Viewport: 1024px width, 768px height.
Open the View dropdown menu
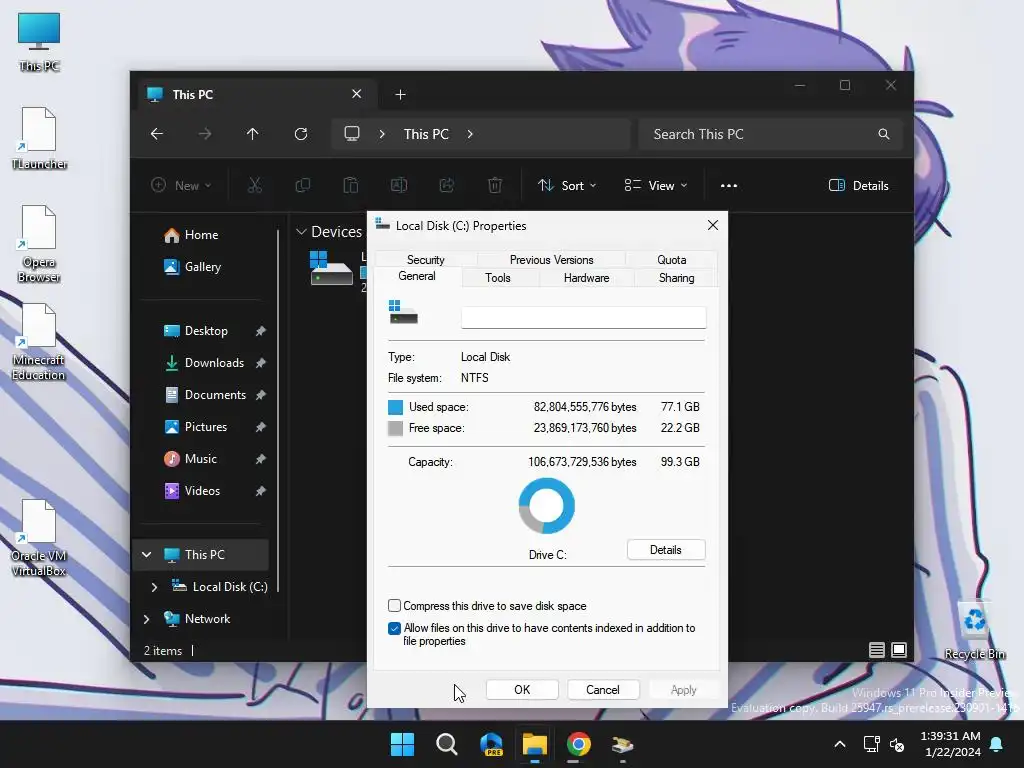point(656,185)
